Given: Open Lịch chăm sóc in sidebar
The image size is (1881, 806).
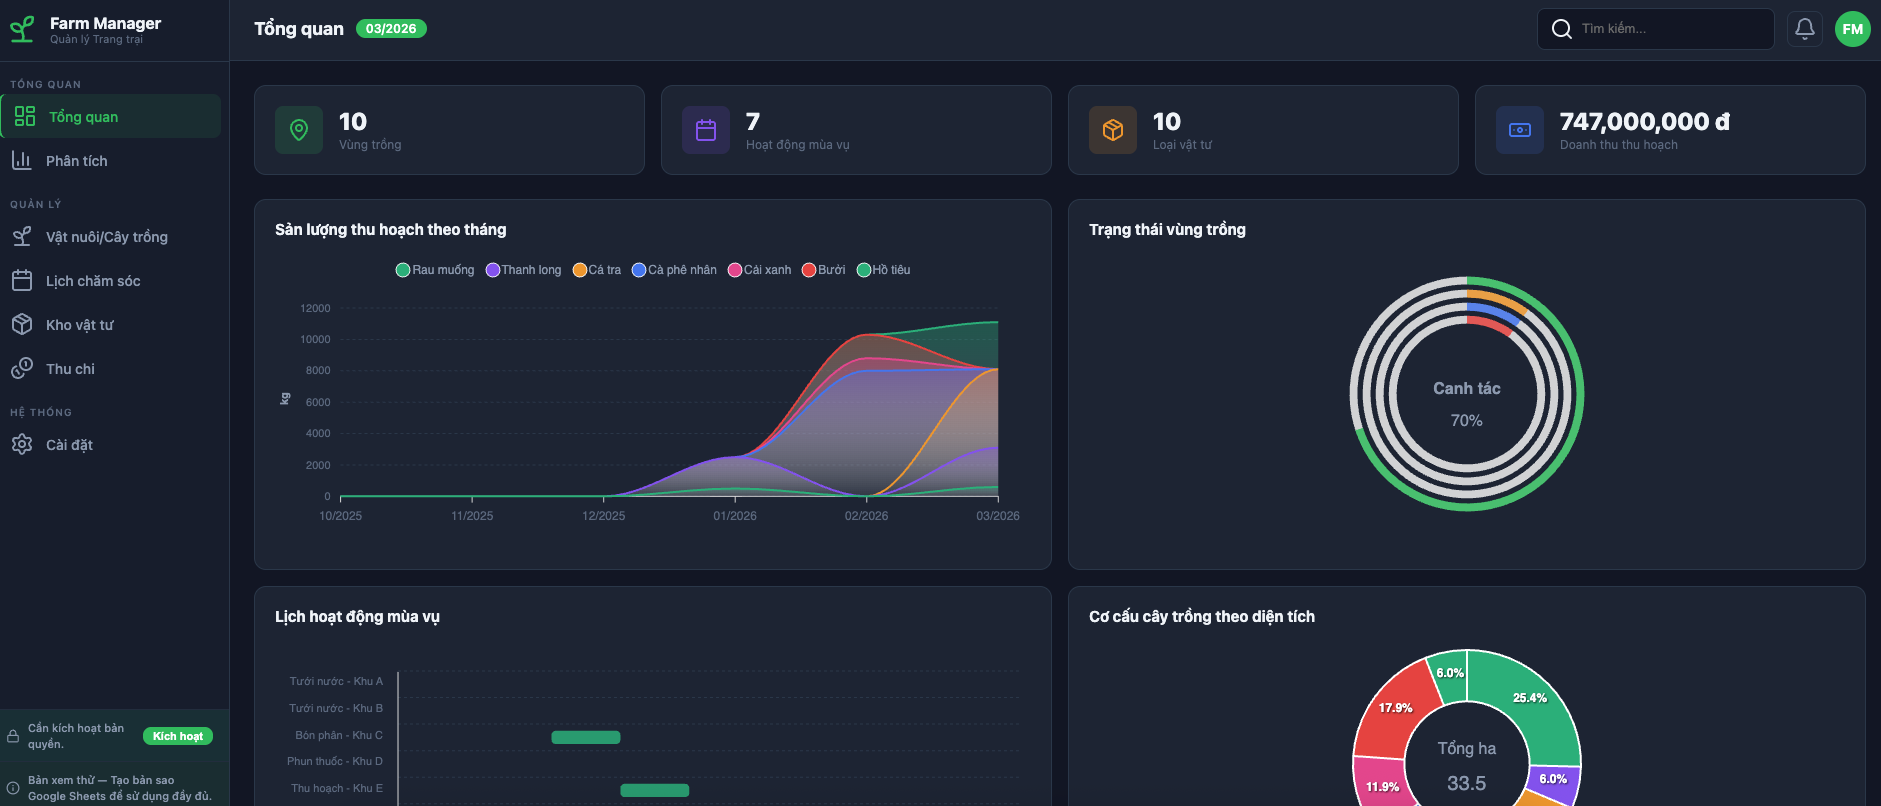Looking at the screenshot, I should click(x=93, y=281).
